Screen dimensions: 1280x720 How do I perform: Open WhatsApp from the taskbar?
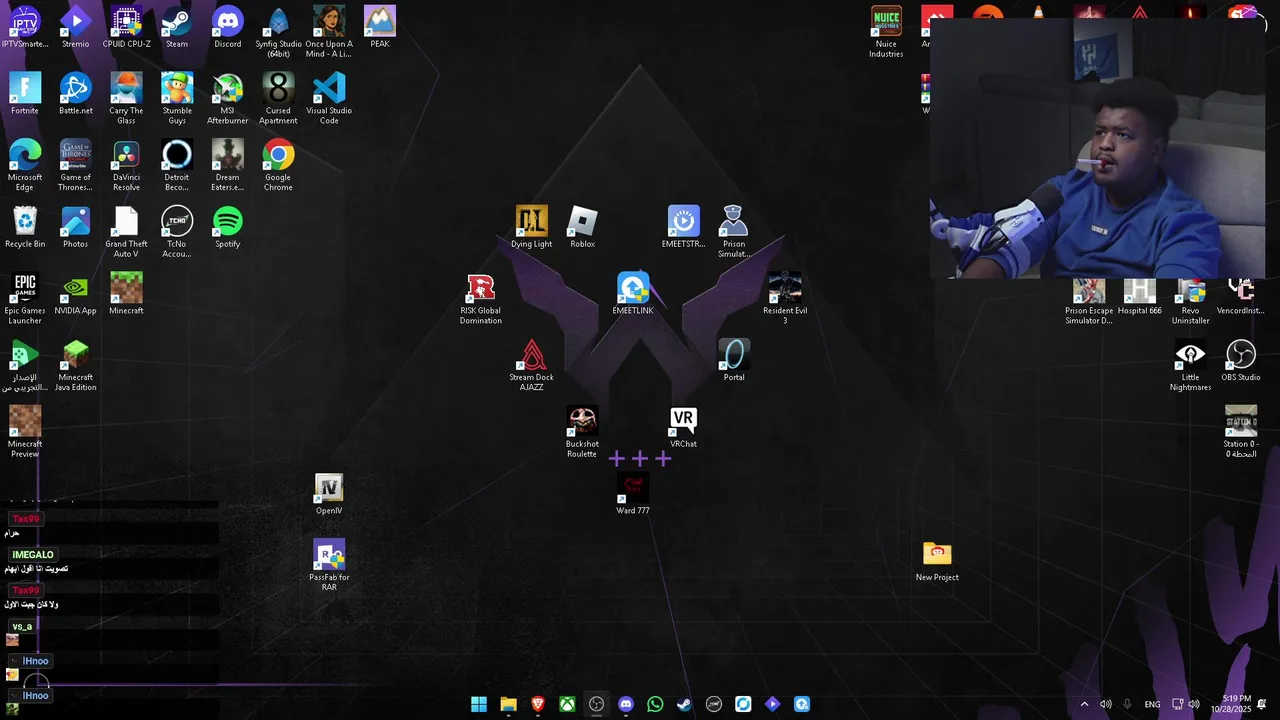tap(655, 704)
